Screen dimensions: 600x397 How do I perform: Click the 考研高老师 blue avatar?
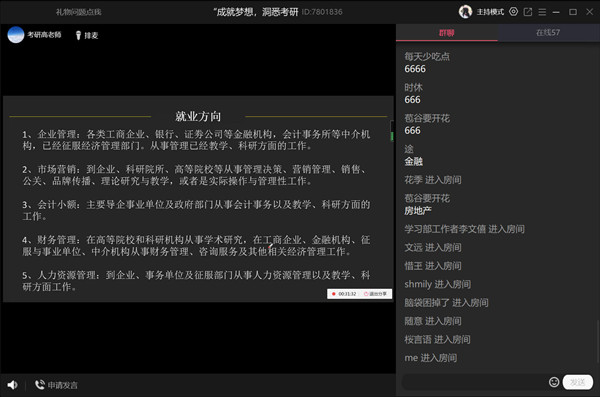click(16, 35)
